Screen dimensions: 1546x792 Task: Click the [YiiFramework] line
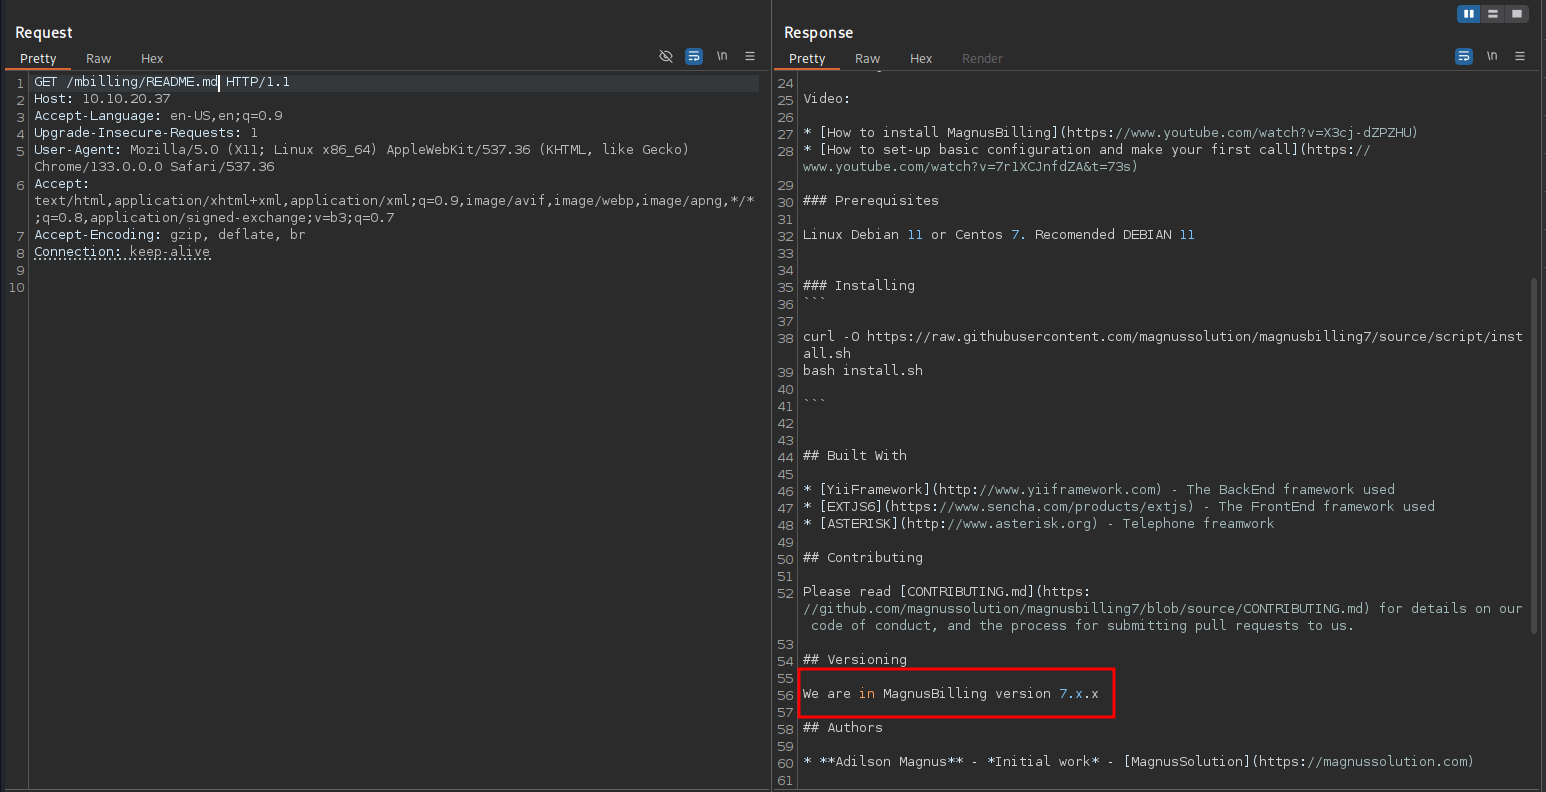pyautogui.click(x=1098, y=490)
